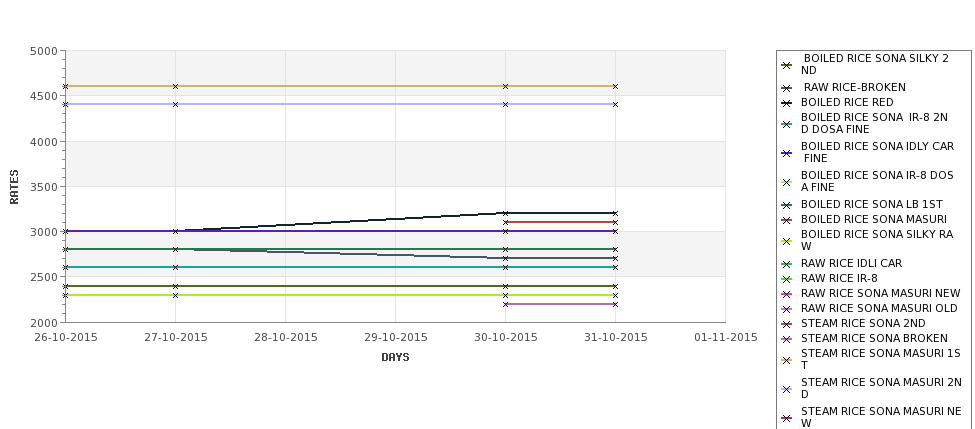Click the RATES axis title
This screenshot has height=429, width=975.
pyautogui.click(x=14, y=187)
